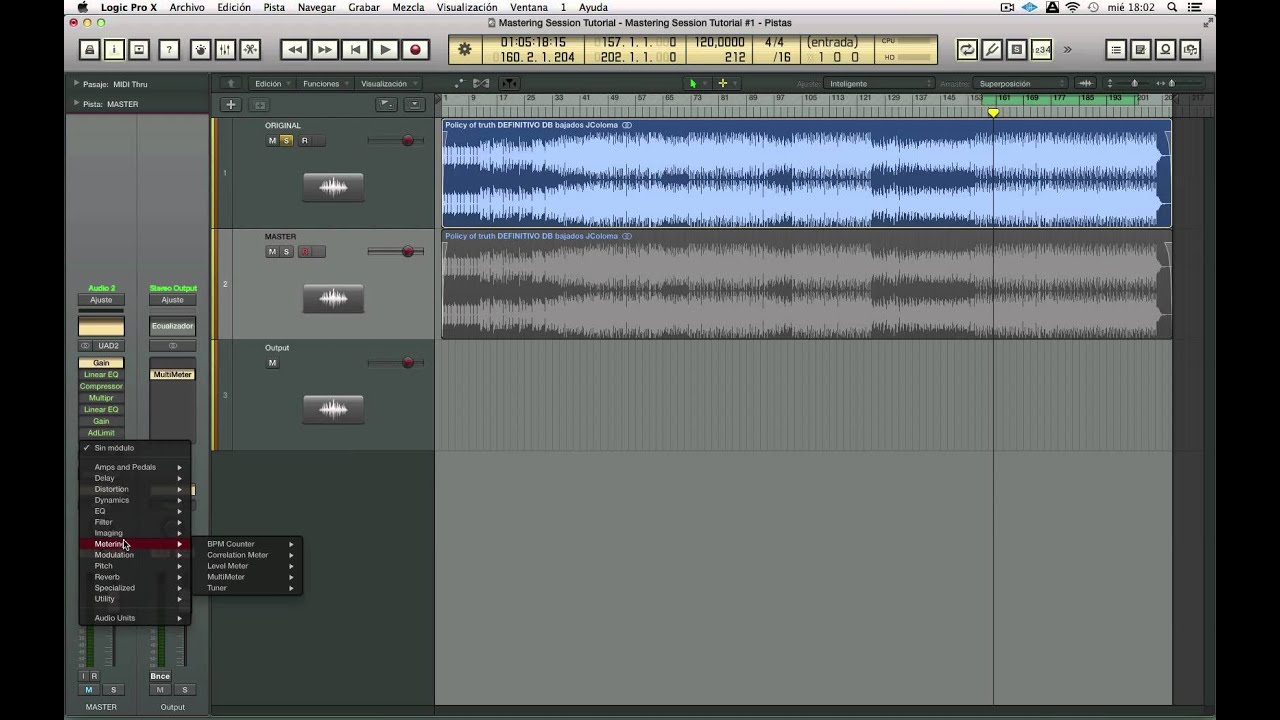Viewport: 1280px width, 720px height.
Task: Expand the Pasaje: MIDI Thru disclosure triangle
Action: pos(76,84)
